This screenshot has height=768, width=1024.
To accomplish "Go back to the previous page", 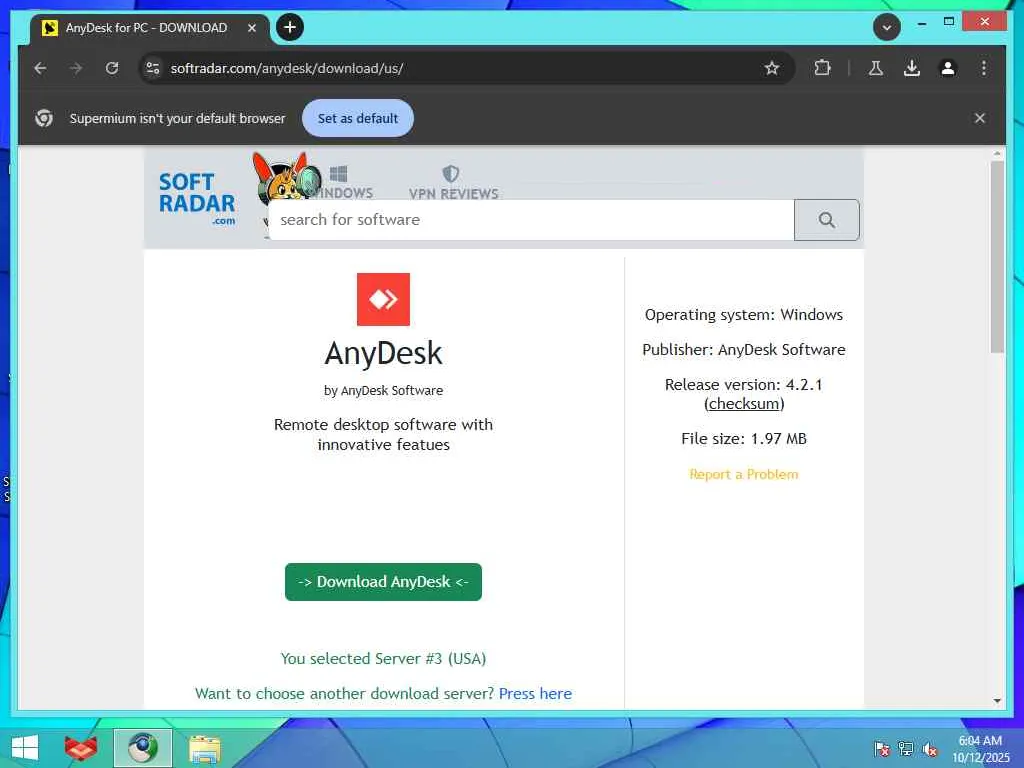I will [x=40, y=68].
